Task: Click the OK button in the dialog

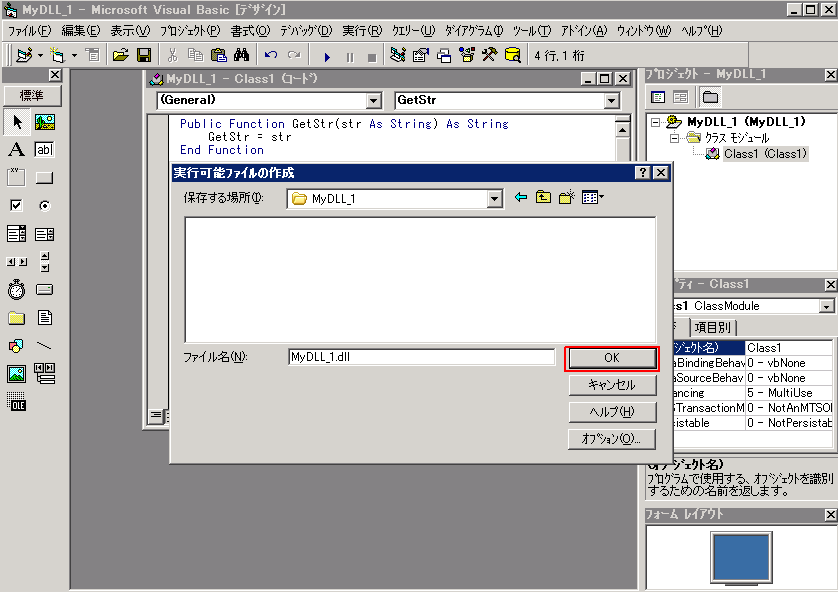Action: (612, 357)
